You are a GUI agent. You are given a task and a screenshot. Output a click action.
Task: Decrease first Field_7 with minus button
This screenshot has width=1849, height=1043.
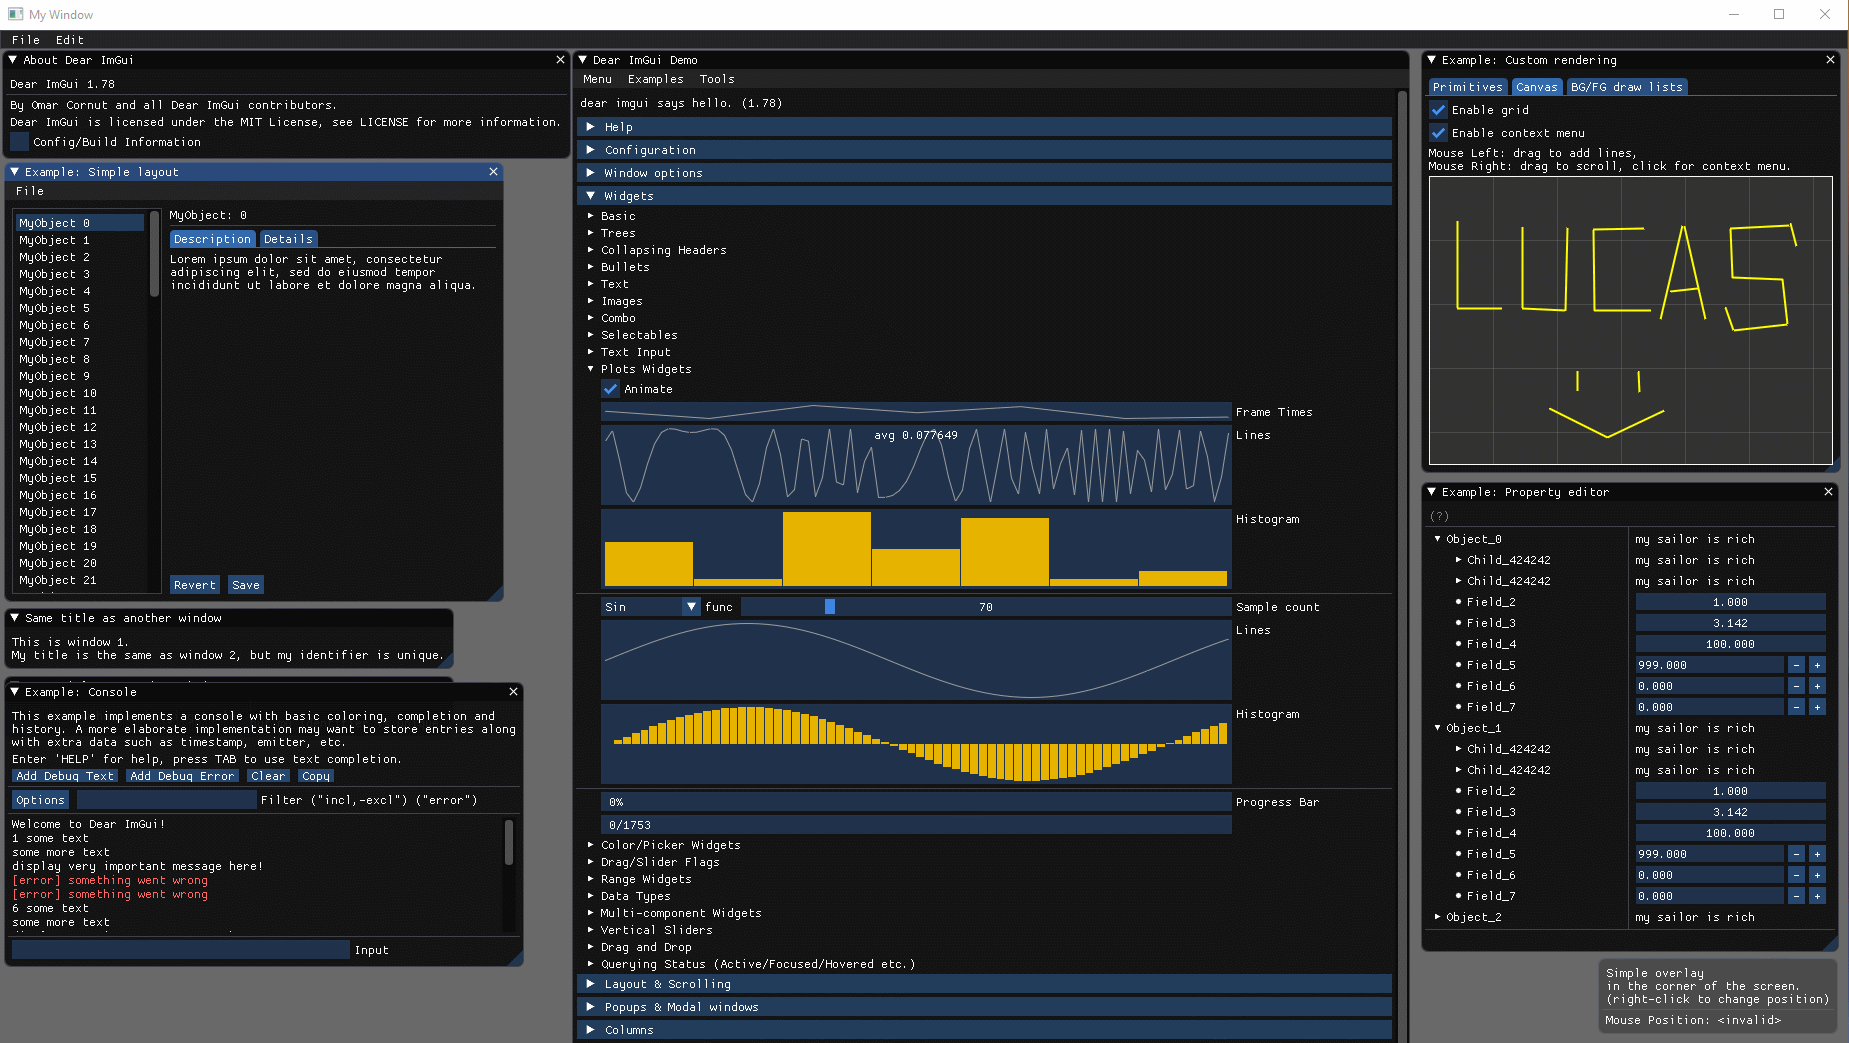tap(1796, 707)
